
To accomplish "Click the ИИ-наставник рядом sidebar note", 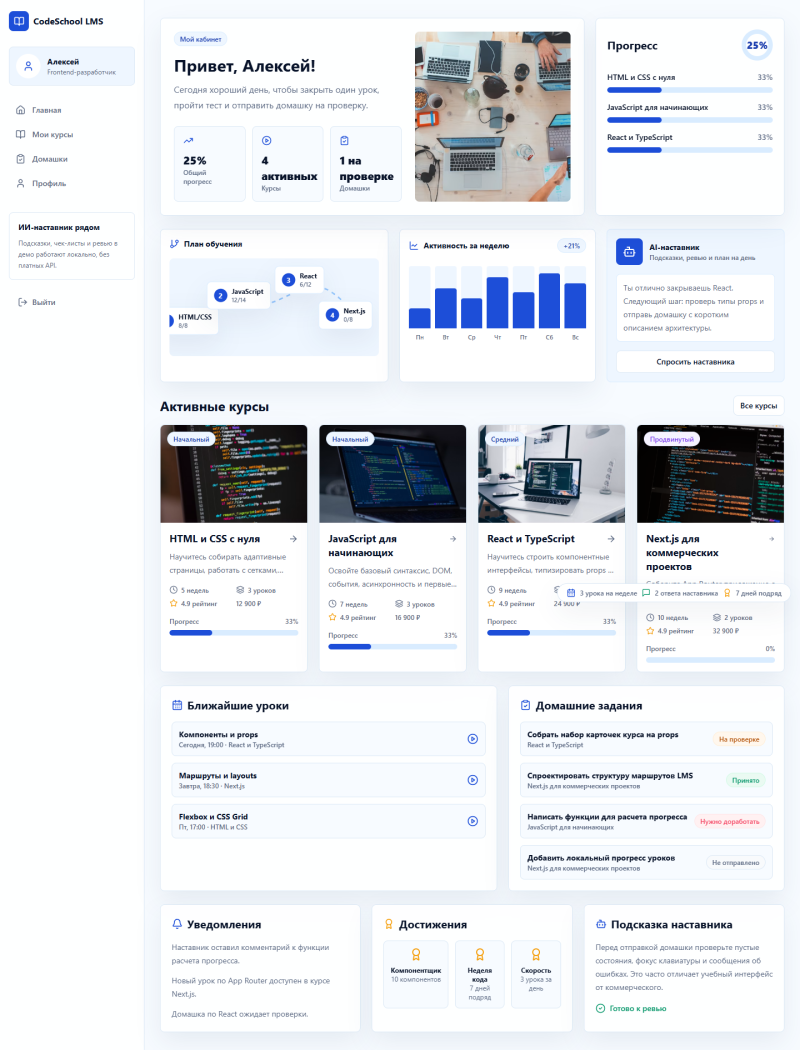I will pyautogui.click(x=72, y=246).
